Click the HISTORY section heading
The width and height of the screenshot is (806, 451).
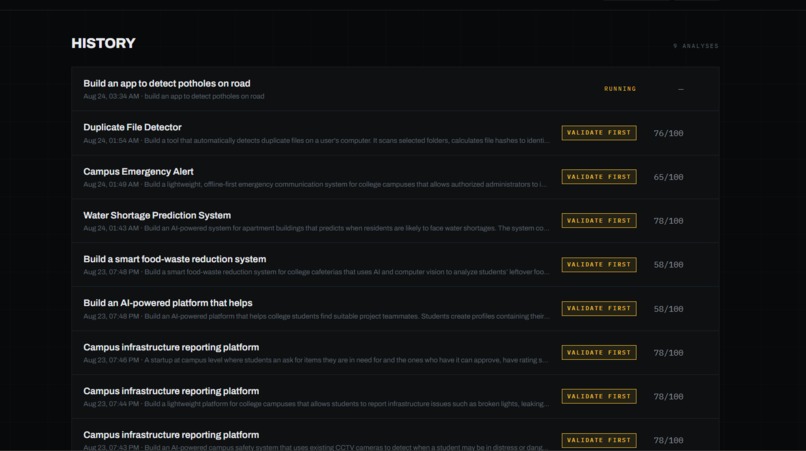click(103, 43)
